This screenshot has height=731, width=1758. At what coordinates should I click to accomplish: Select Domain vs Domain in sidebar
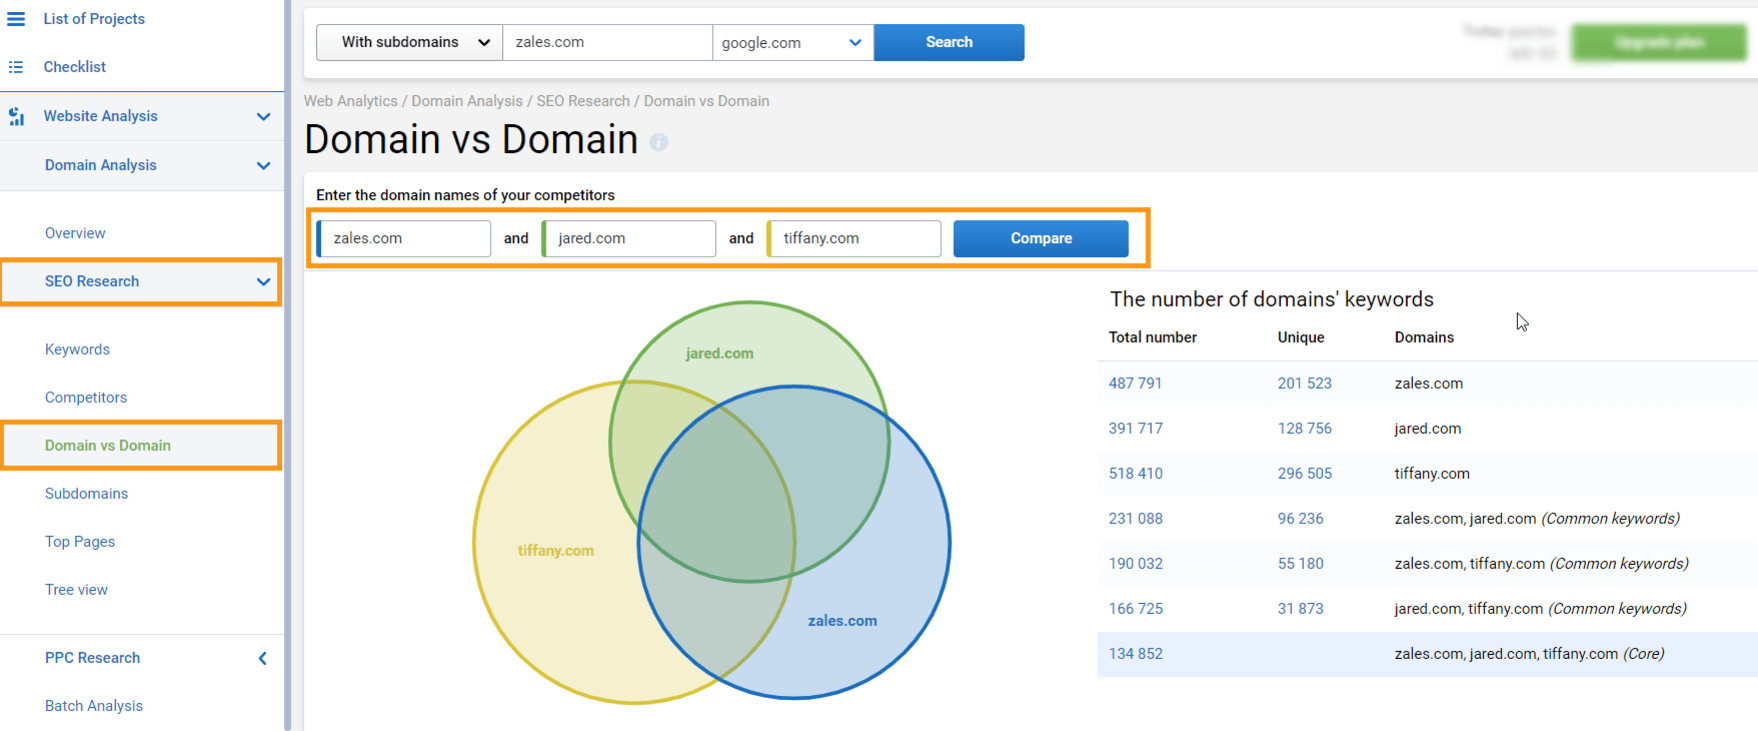(x=108, y=445)
